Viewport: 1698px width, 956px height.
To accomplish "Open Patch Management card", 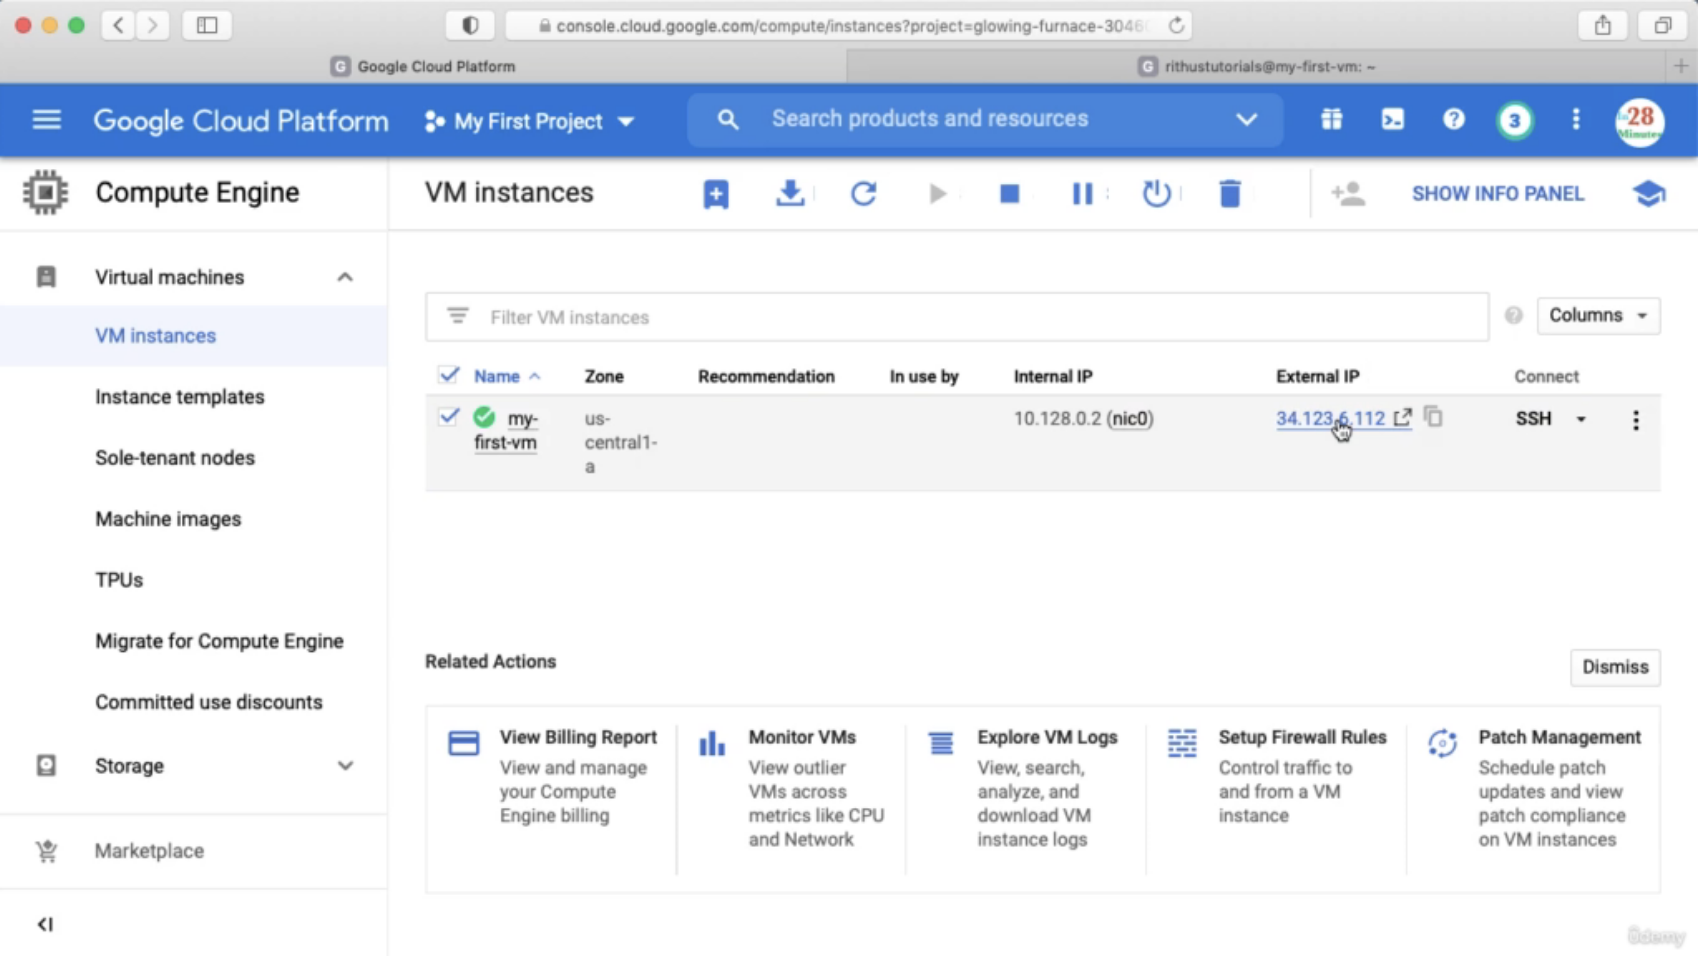I will 1534,788.
